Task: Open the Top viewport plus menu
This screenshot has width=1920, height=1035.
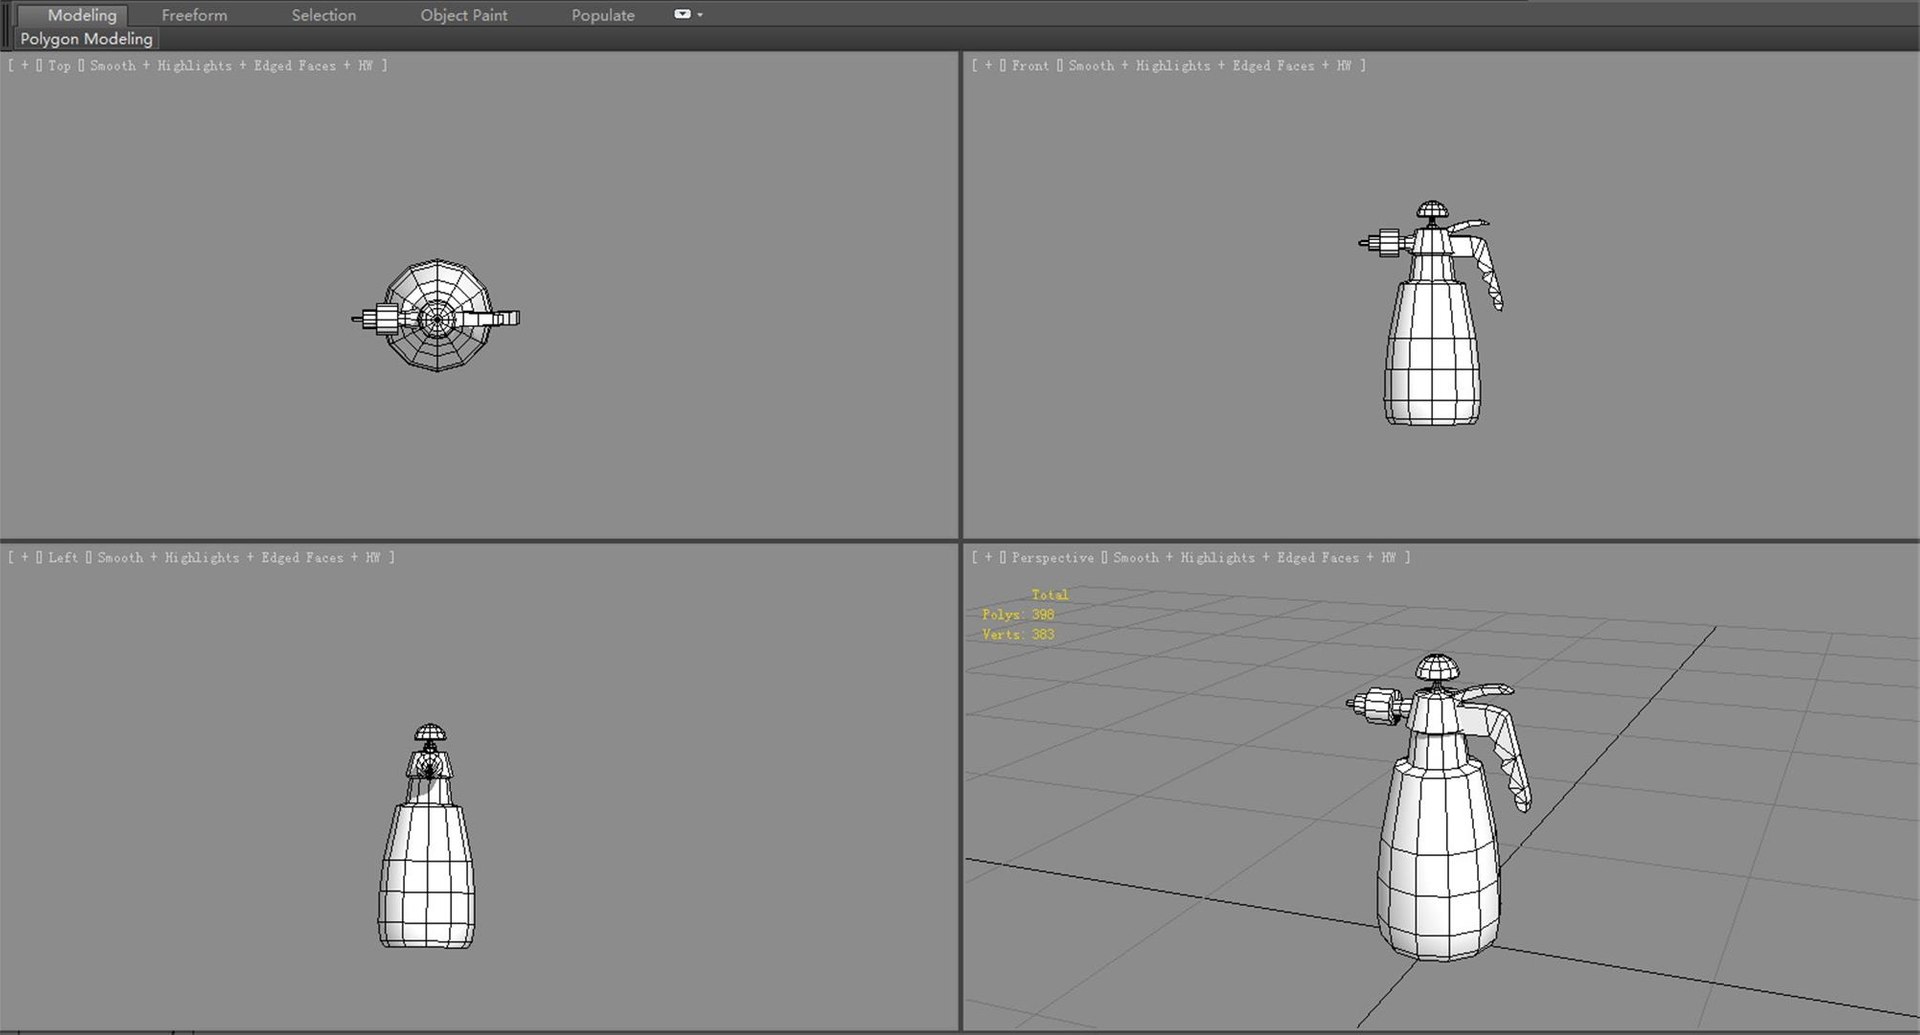Action: pyautogui.click(x=25, y=65)
